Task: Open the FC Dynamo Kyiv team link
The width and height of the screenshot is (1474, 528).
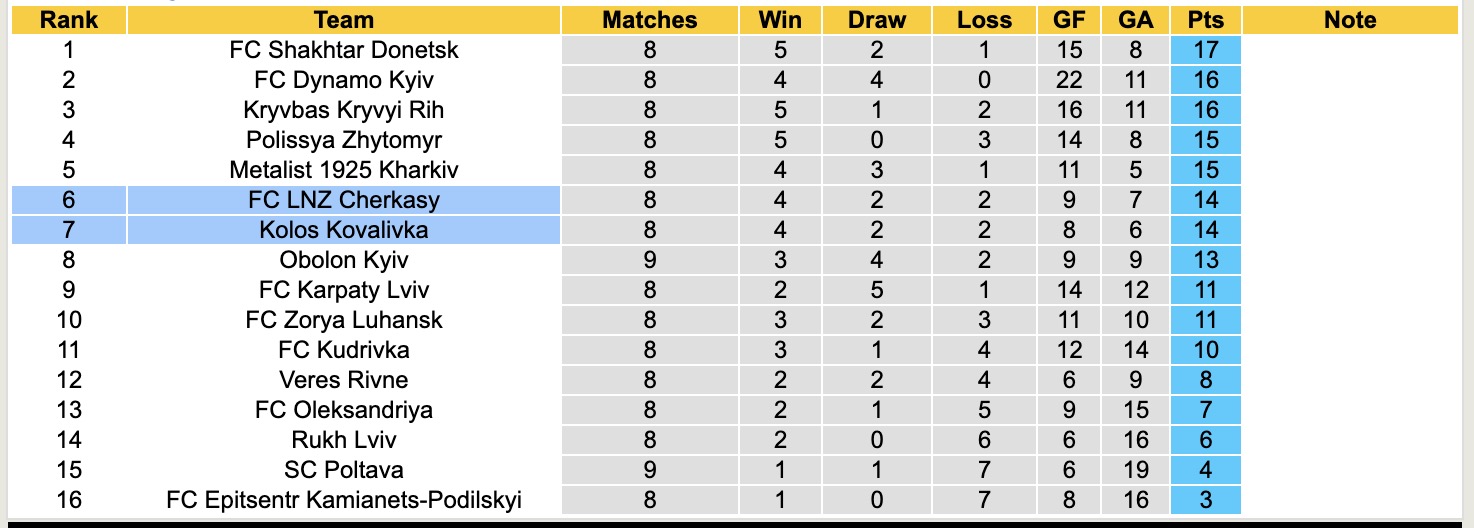Action: 343,80
